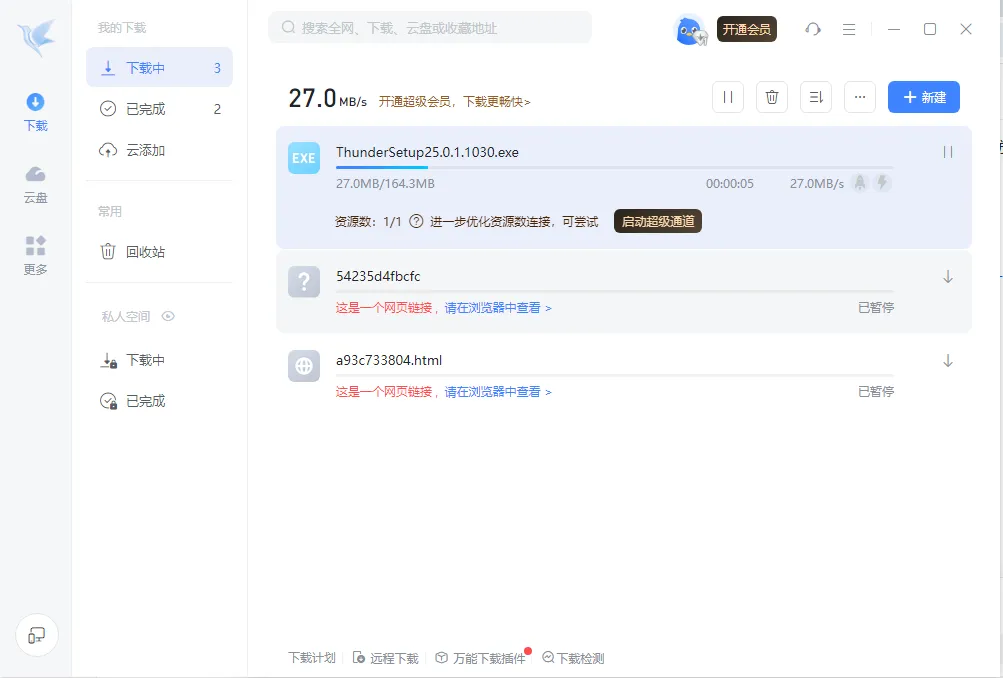Open private space 已完成 list
Image resolution: width=1003 pixels, height=678 pixels.
click(x=159, y=401)
